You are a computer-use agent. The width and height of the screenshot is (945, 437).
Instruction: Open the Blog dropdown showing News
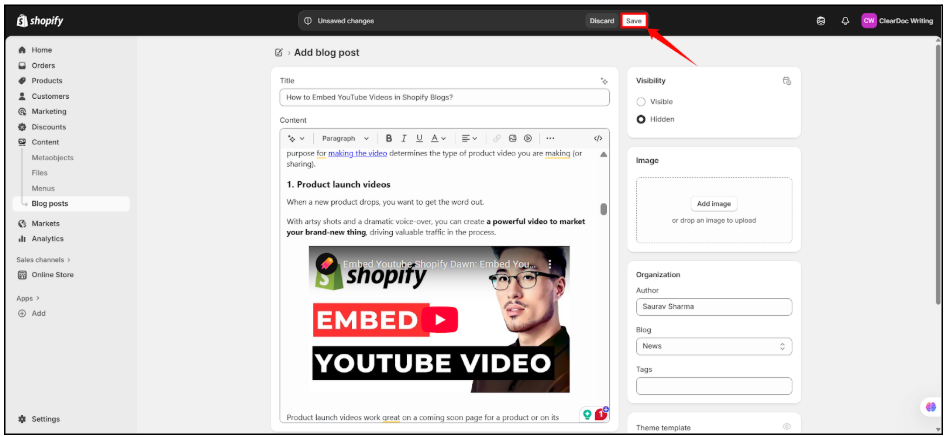click(714, 347)
